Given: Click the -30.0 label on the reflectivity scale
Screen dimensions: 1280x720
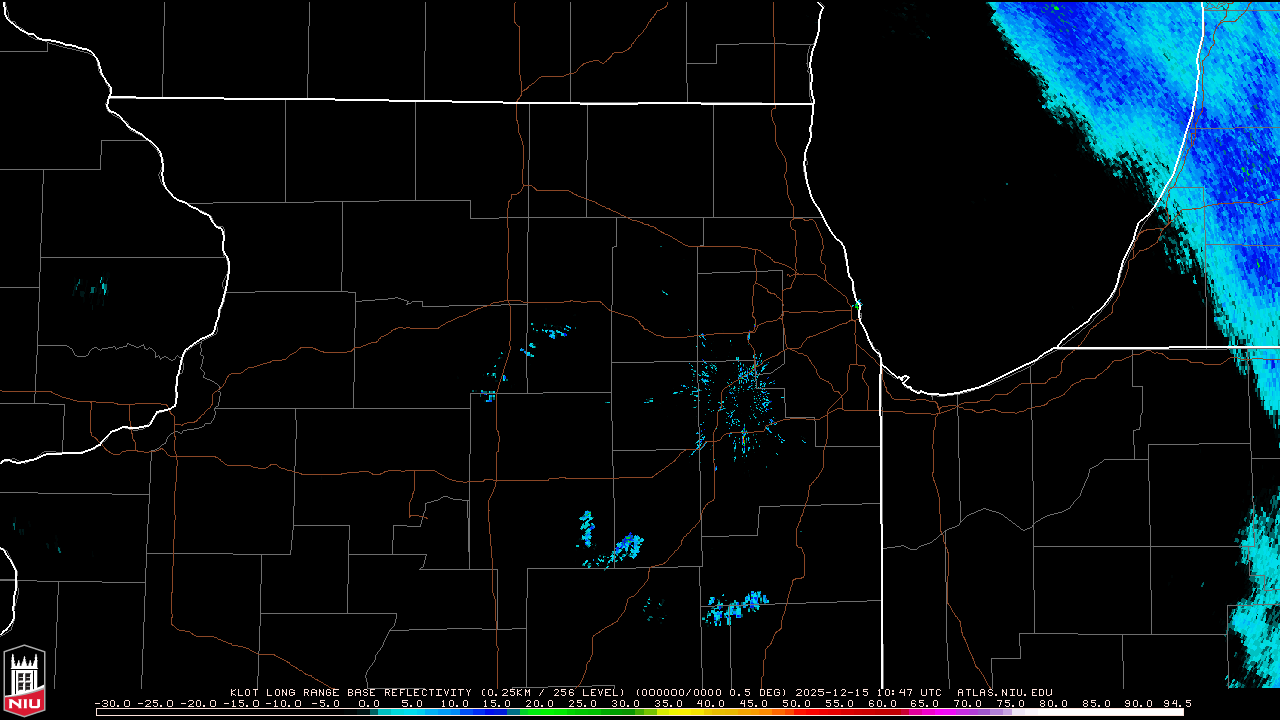Looking at the screenshot, I should pos(112,703).
